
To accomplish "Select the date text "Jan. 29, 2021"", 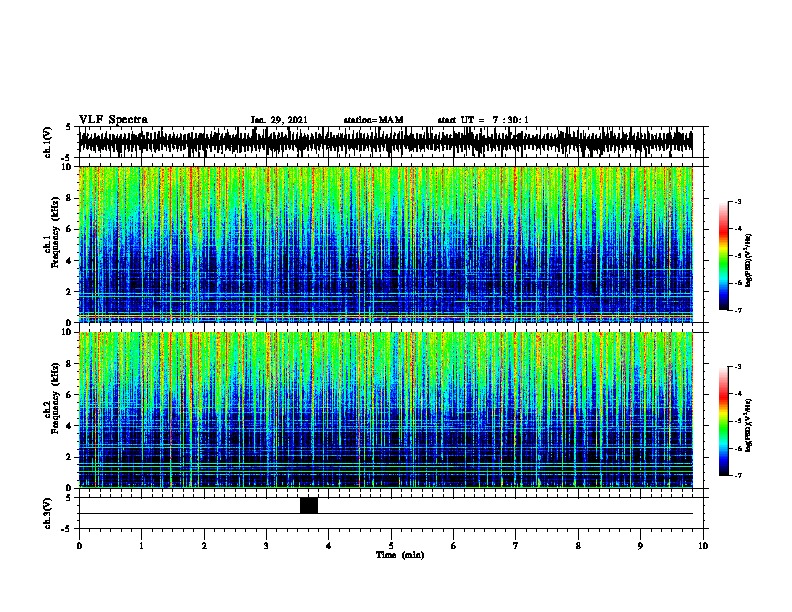I will tap(279, 120).
